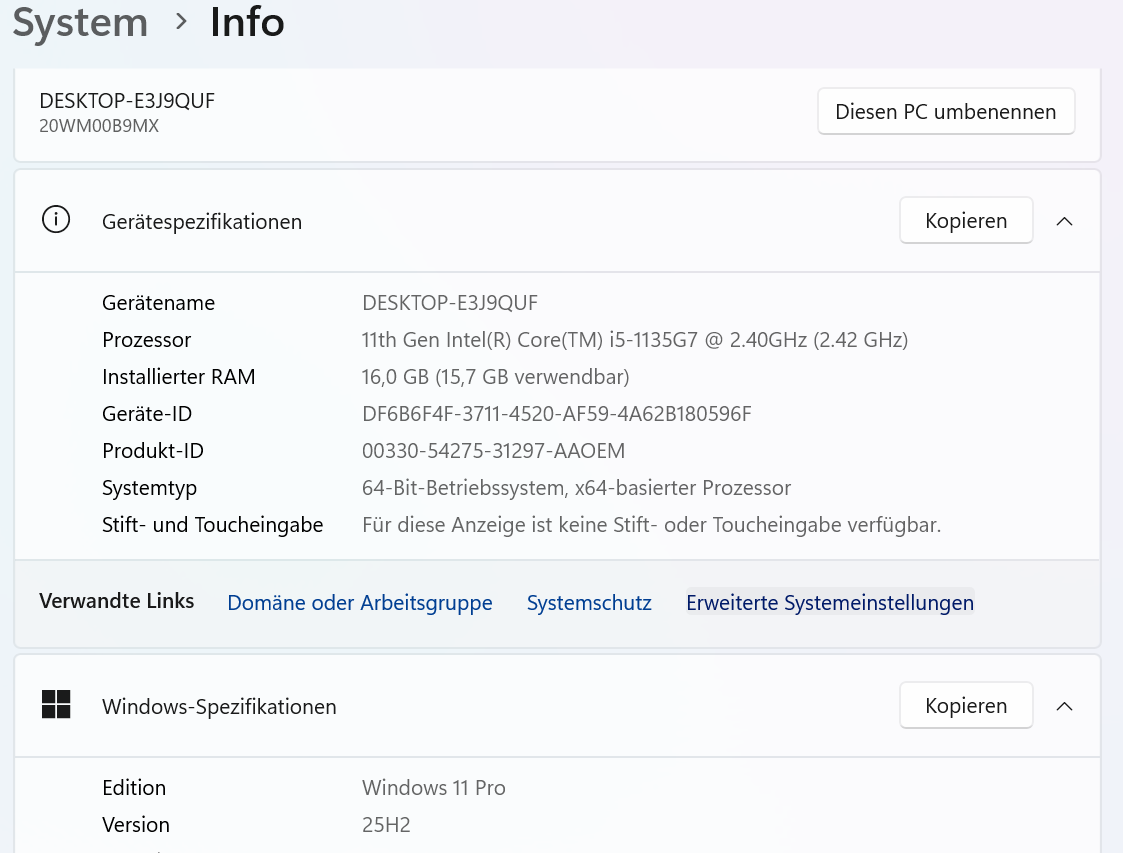Image resolution: width=1123 pixels, height=853 pixels.
Task: Select the header PC name DESKTOP-E3J9QUF
Action: 127,101
